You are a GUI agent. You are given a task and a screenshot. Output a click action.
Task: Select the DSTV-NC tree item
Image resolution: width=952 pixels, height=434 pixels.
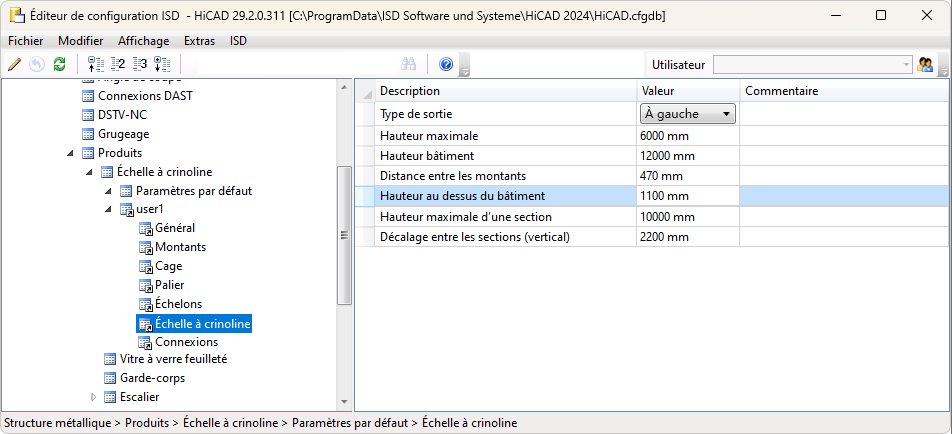(x=122, y=115)
